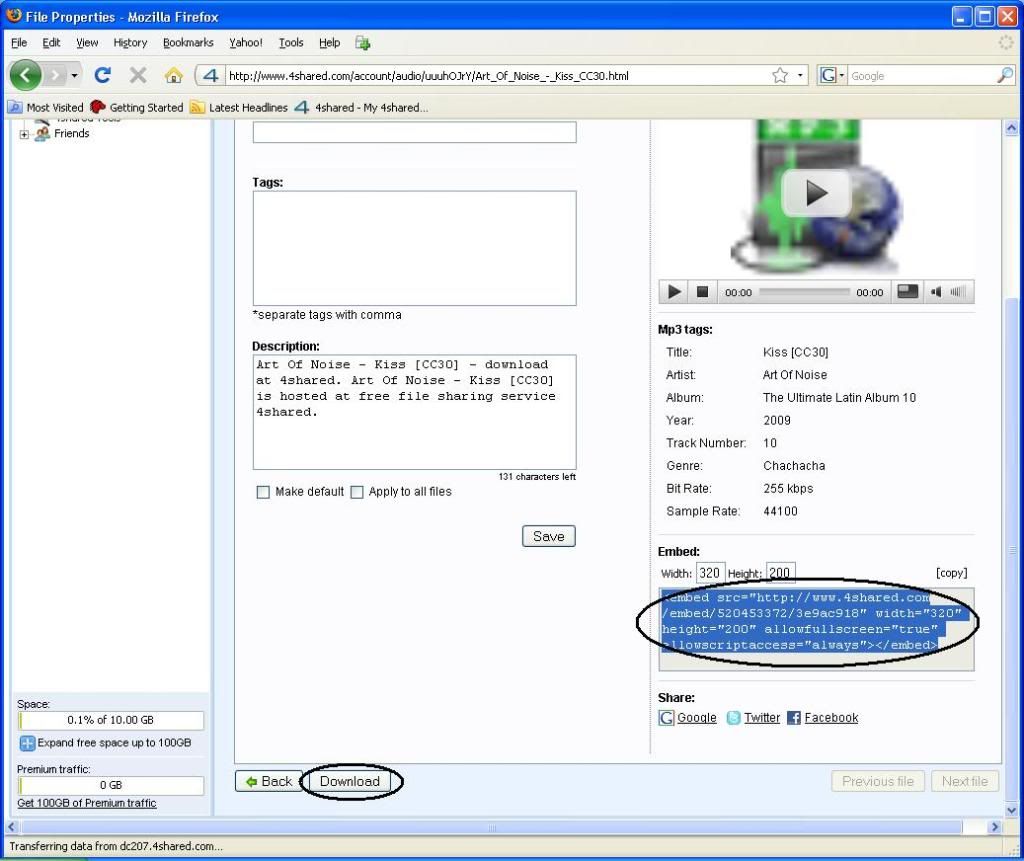The image size is (1024, 861).
Task: Open the Google share link
Action: (x=697, y=718)
